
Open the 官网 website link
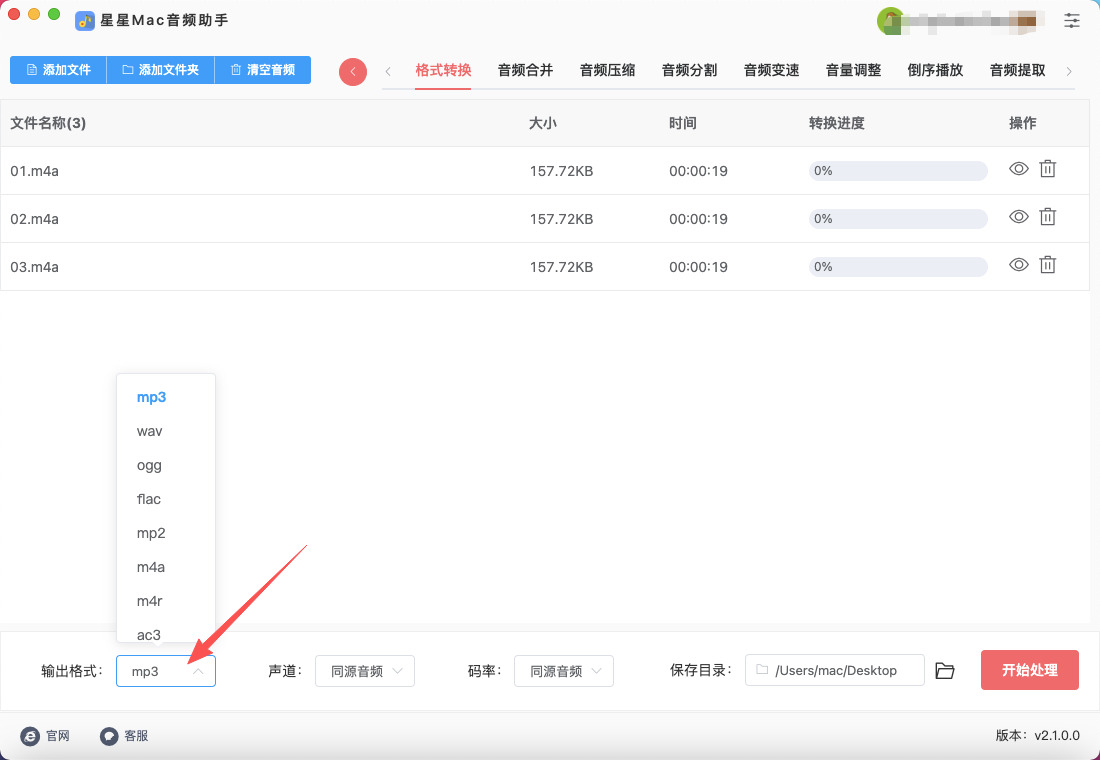45,735
